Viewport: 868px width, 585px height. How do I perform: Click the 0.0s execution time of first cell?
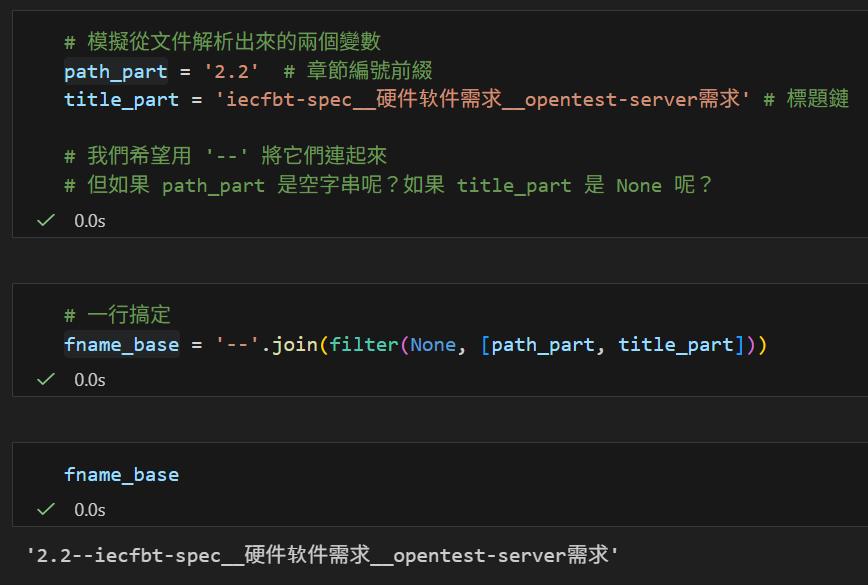tap(90, 220)
